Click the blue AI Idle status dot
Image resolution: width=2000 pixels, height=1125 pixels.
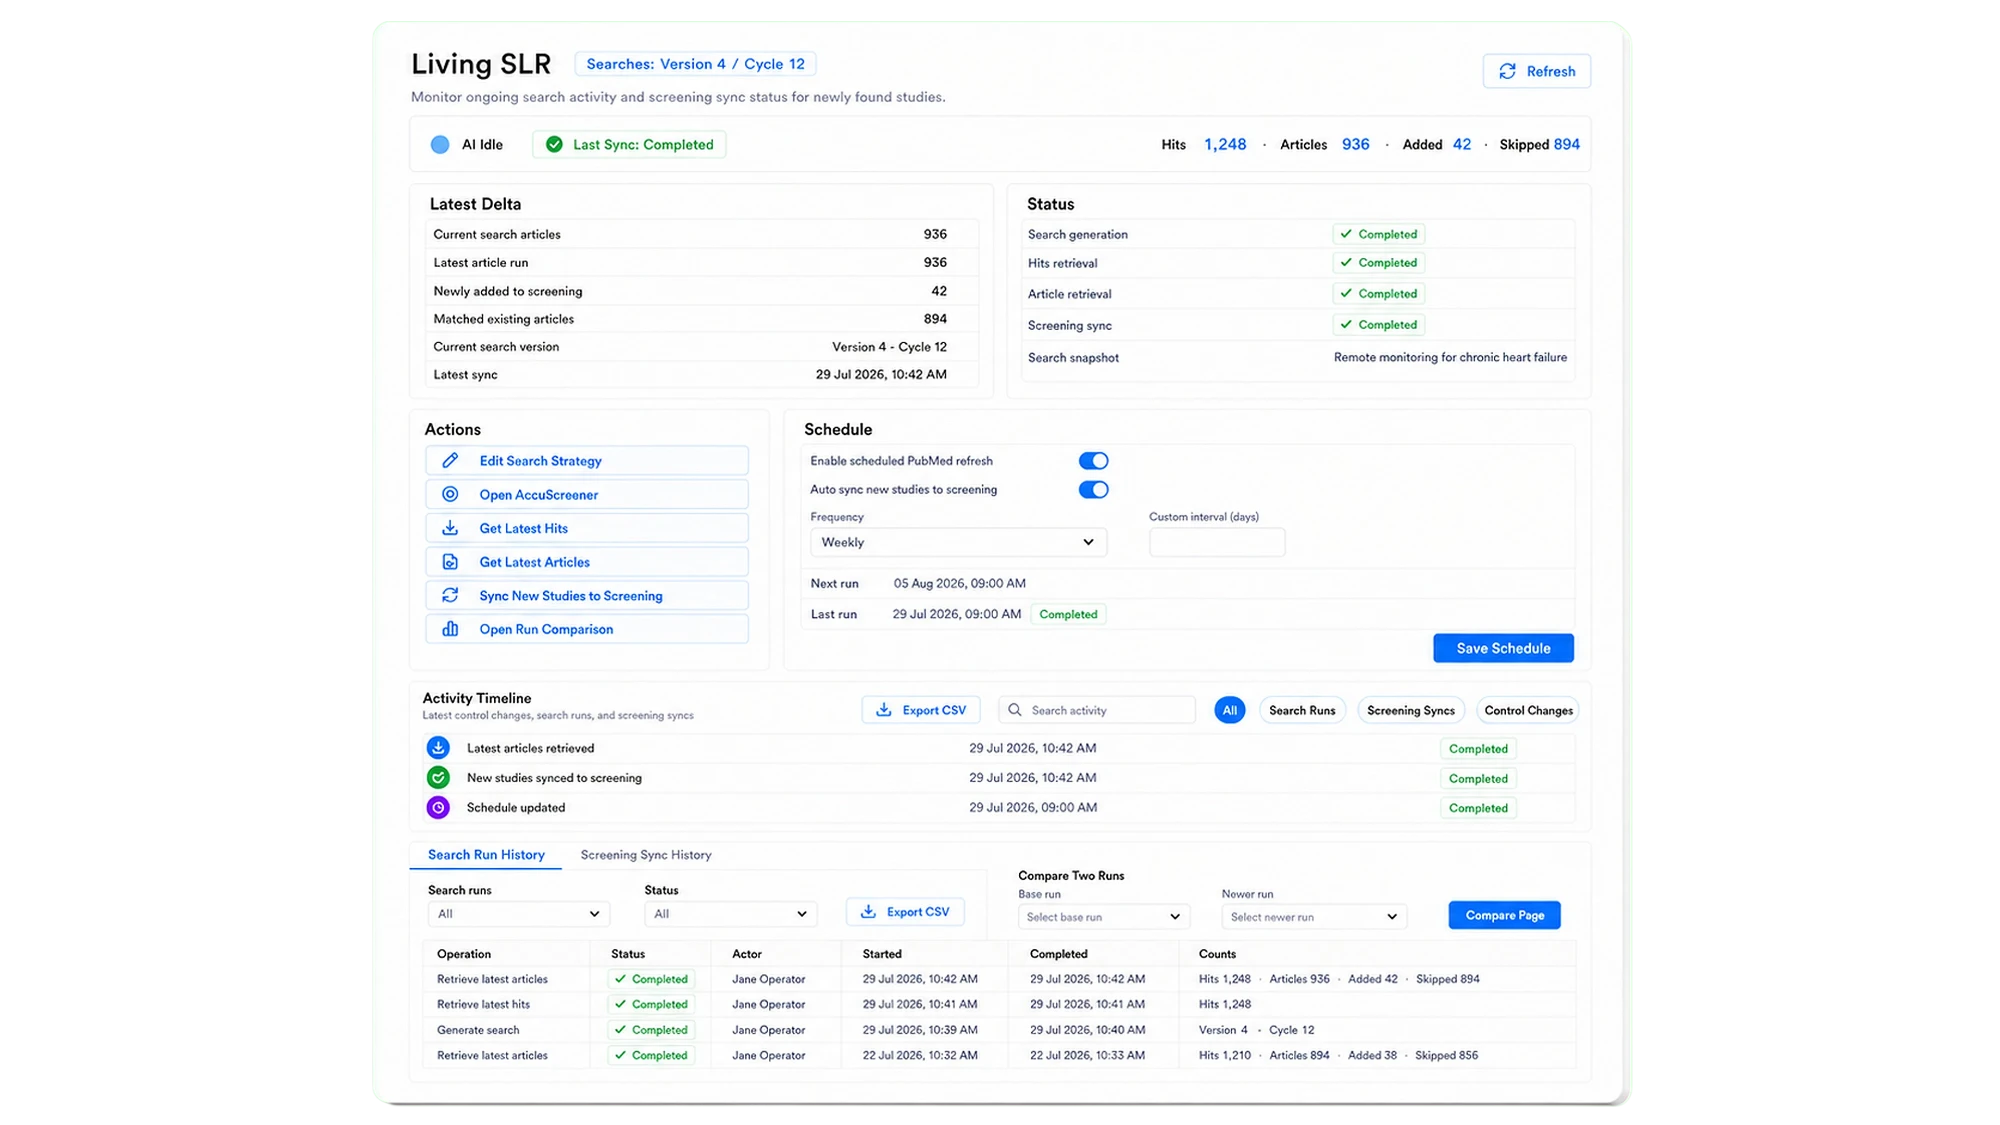[440, 144]
